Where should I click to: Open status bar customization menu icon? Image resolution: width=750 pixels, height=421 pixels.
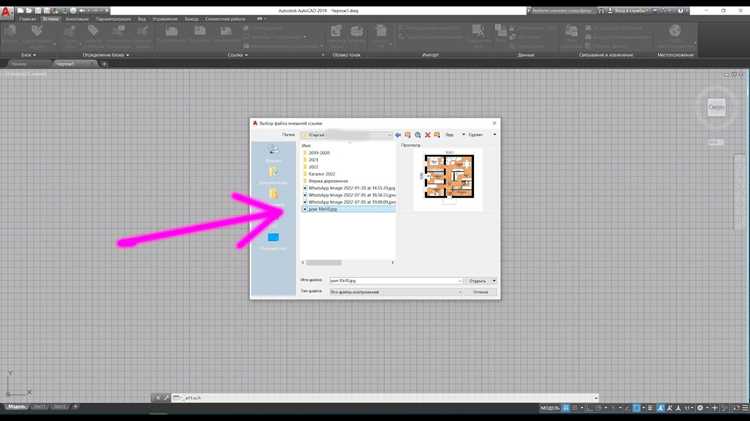click(746, 408)
